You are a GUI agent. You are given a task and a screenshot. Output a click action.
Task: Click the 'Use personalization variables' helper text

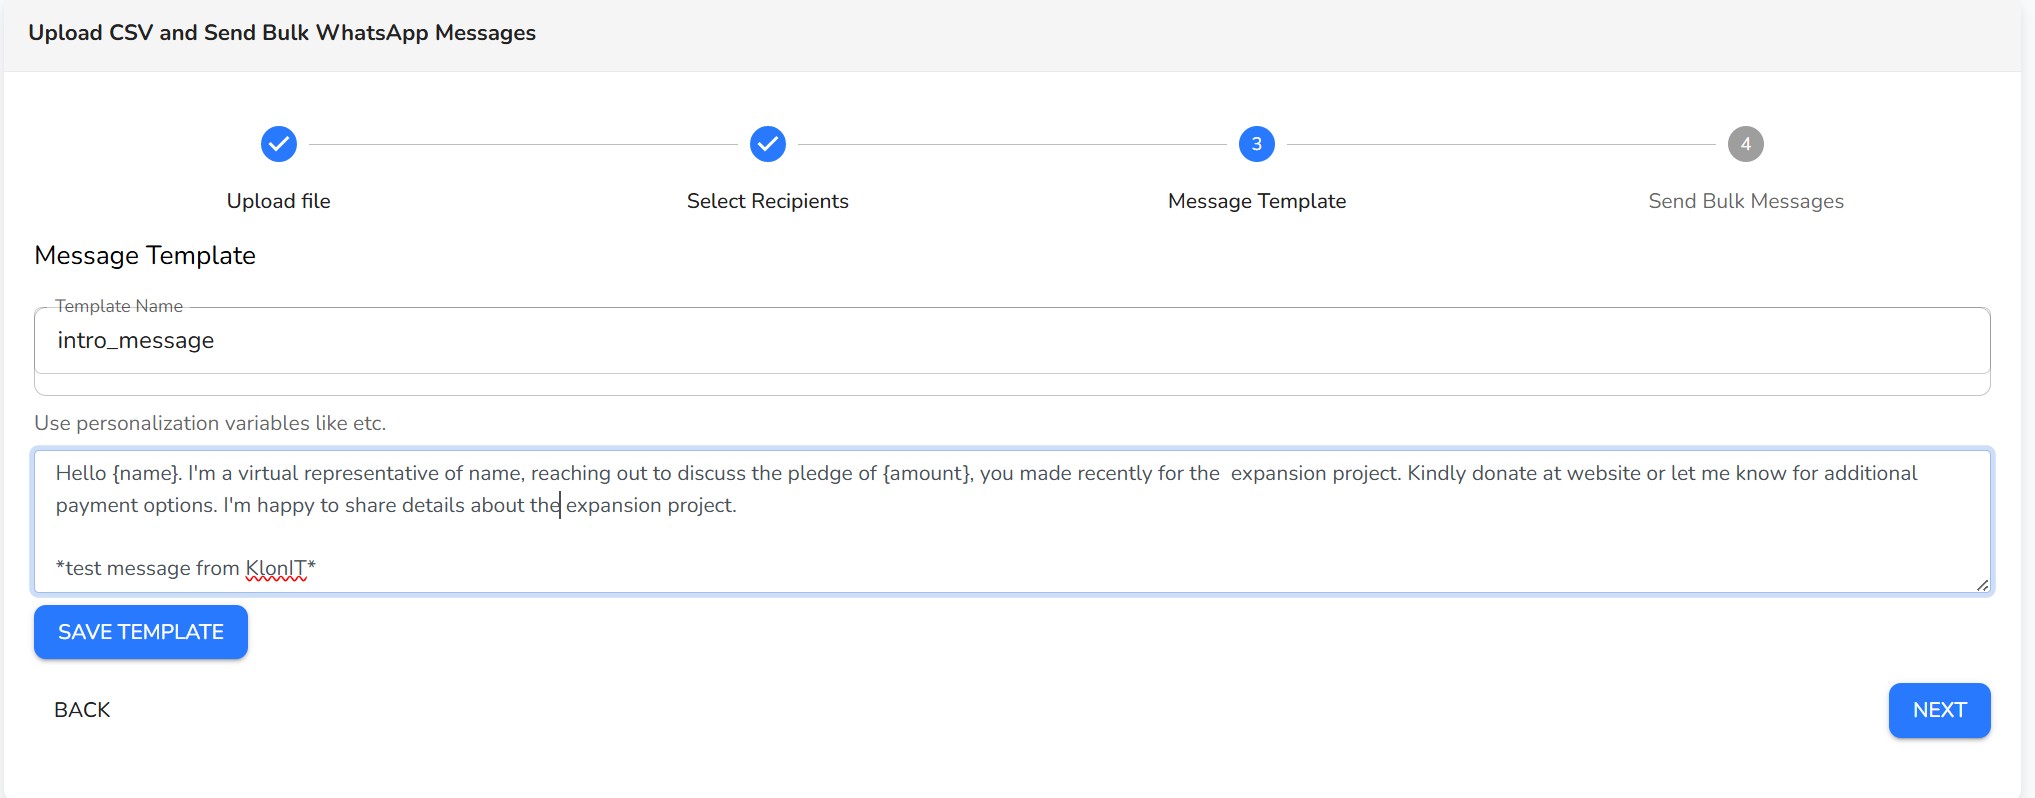[210, 423]
